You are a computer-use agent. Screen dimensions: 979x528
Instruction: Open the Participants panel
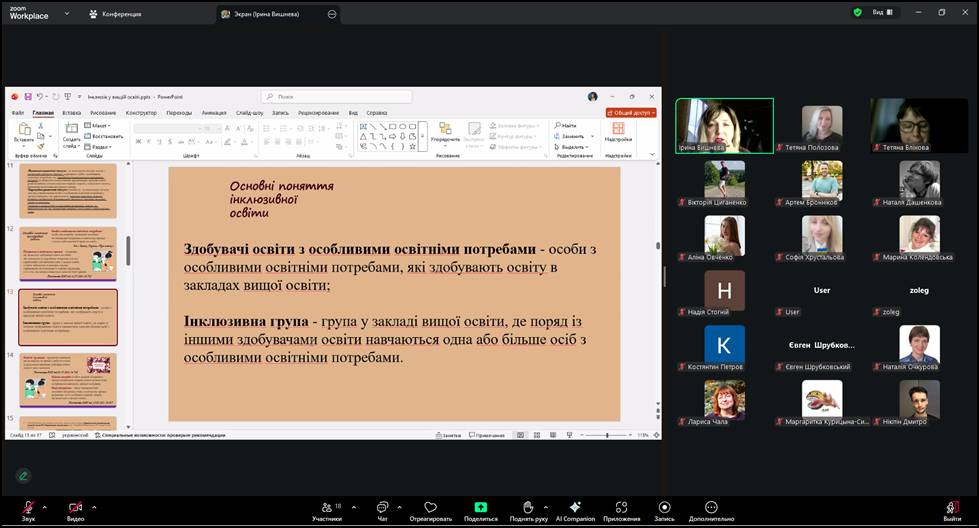tap(326, 508)
